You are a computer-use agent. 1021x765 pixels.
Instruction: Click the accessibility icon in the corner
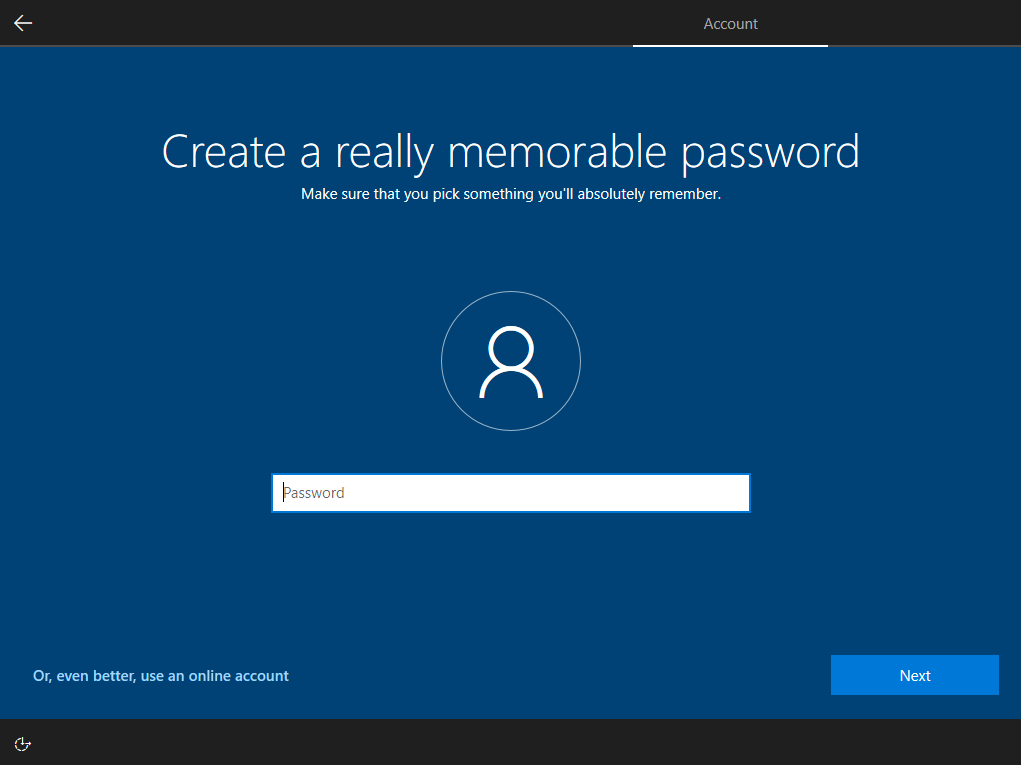(22, 744)
